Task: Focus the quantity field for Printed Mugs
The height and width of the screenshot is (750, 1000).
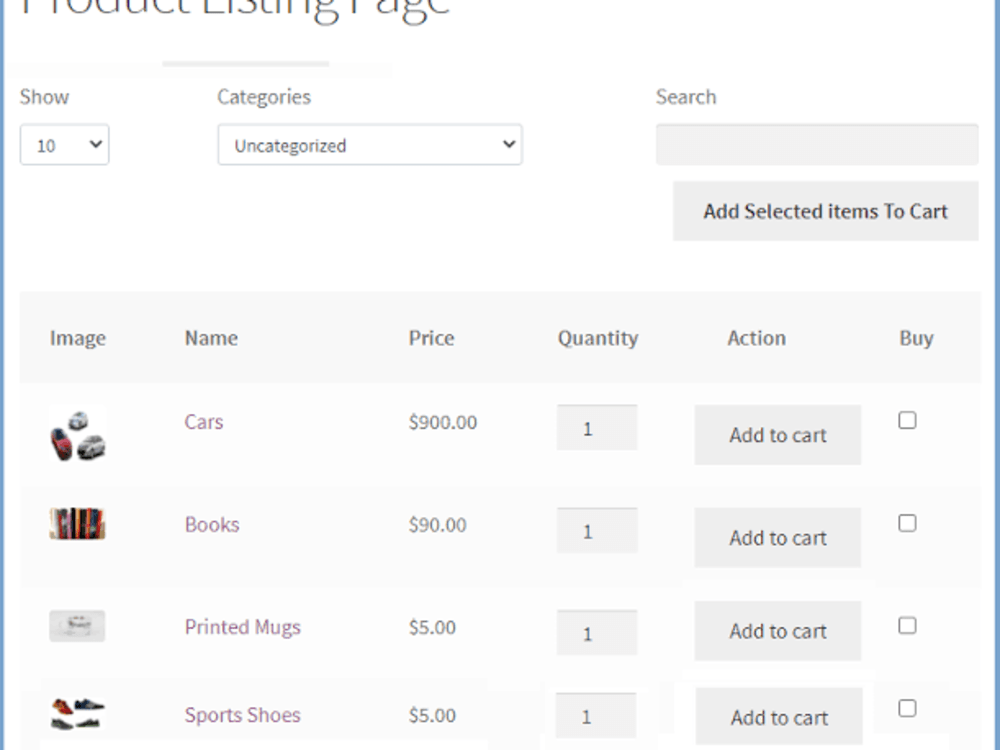Action: [597, 633]
